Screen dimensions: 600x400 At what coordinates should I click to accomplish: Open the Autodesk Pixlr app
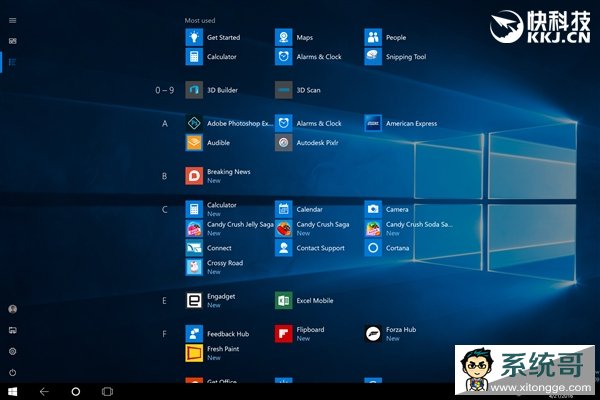point(284,143)
